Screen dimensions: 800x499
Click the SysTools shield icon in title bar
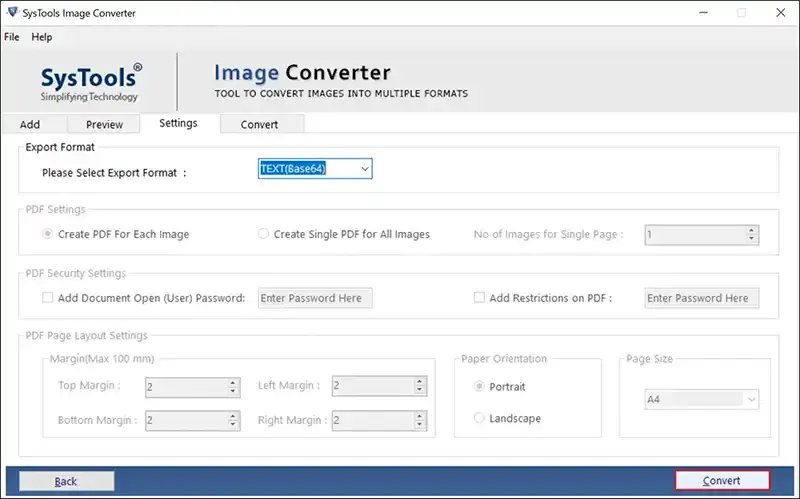click(x=13, y=12)
